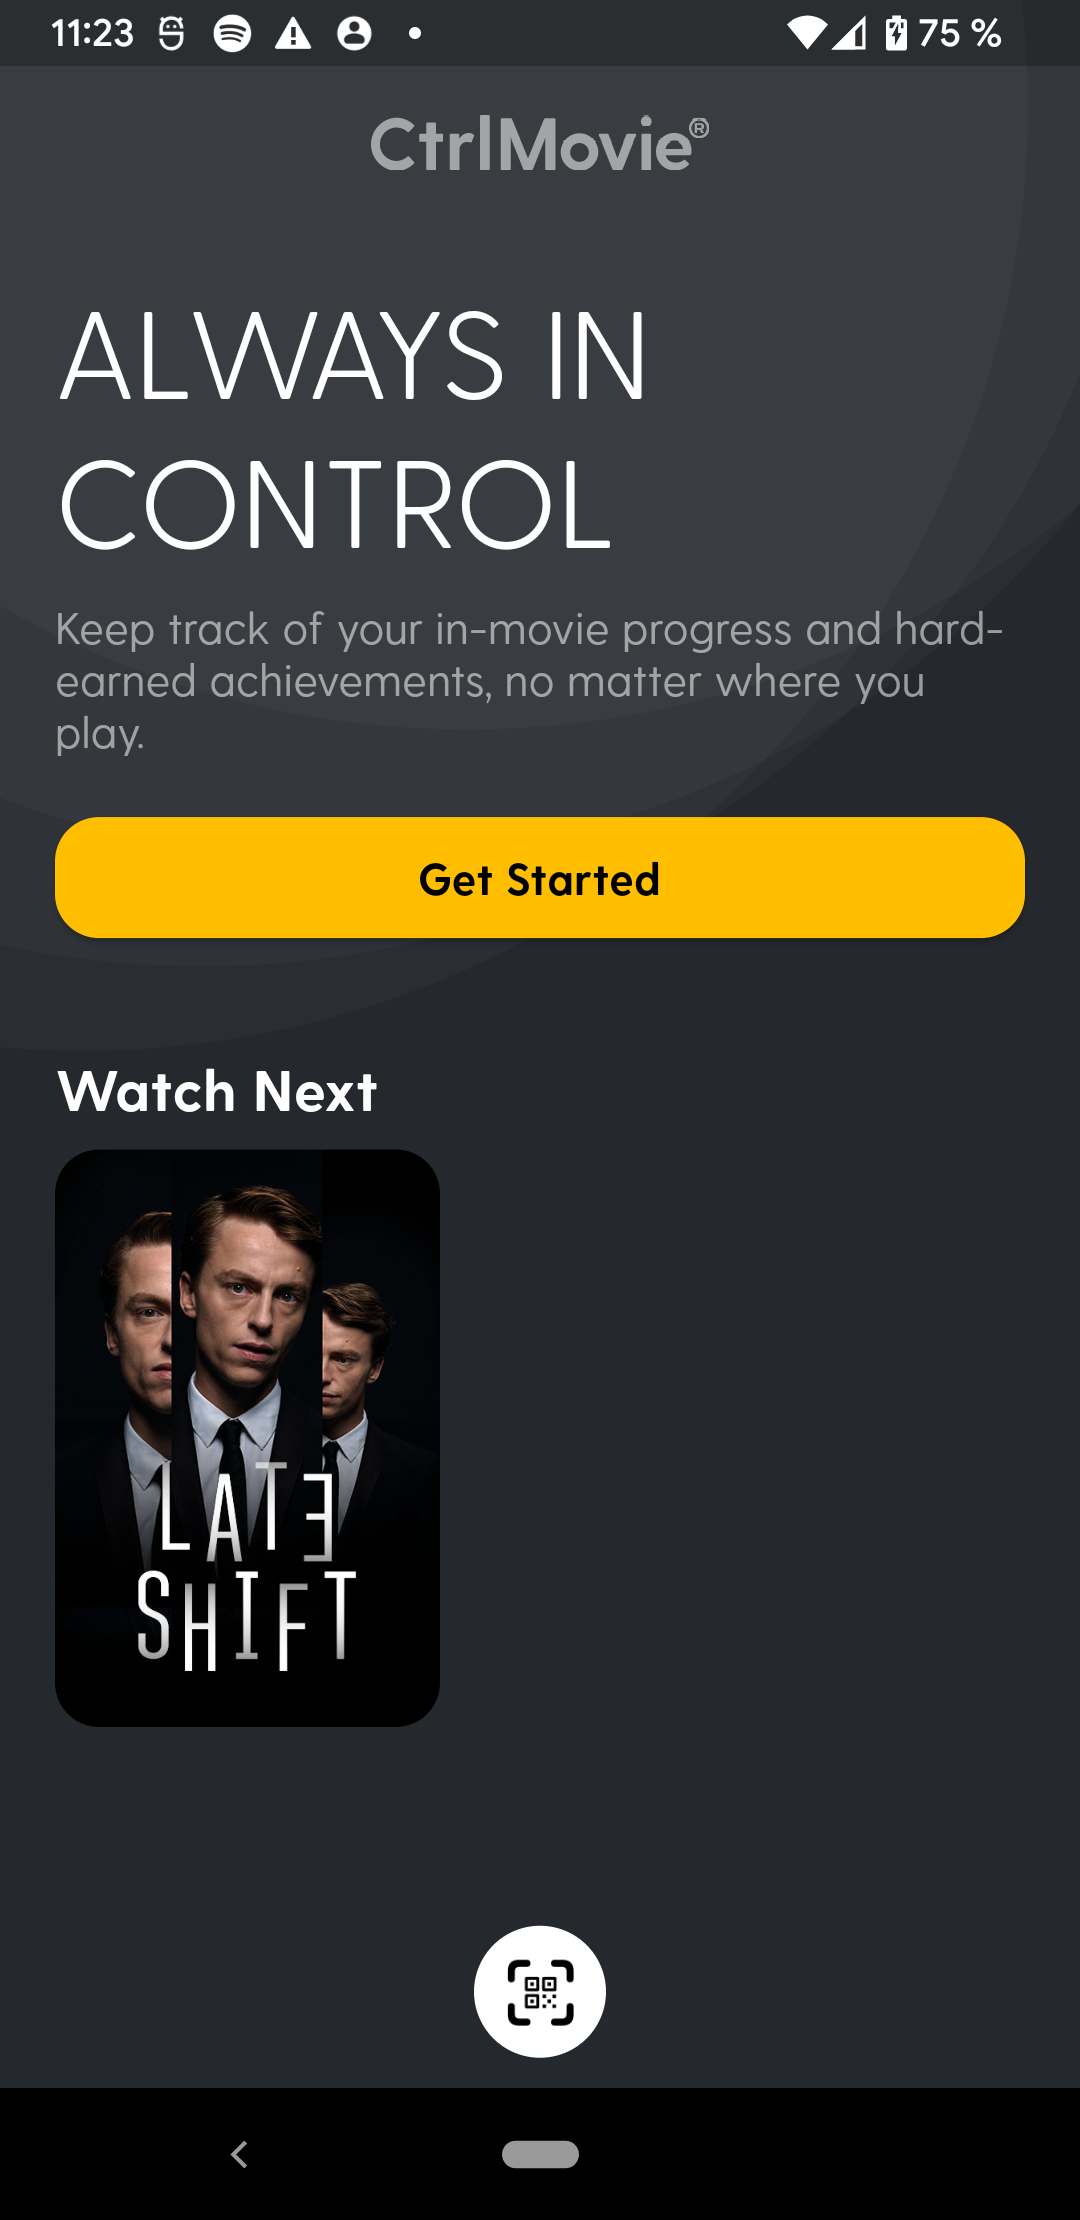Tap the cellular signal strength icon
Image resolution: width=1080 pixels, height=2220 pixels.
(850, 33)
